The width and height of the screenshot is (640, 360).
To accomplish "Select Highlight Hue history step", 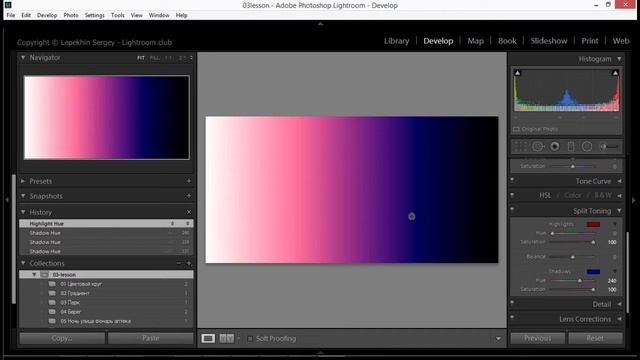I will [106, 224].
